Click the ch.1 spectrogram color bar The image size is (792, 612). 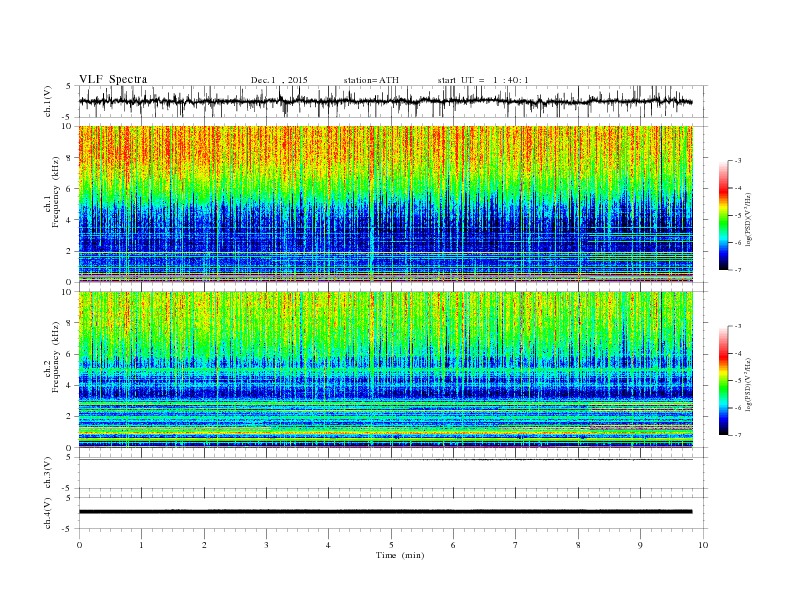point(724,215)
